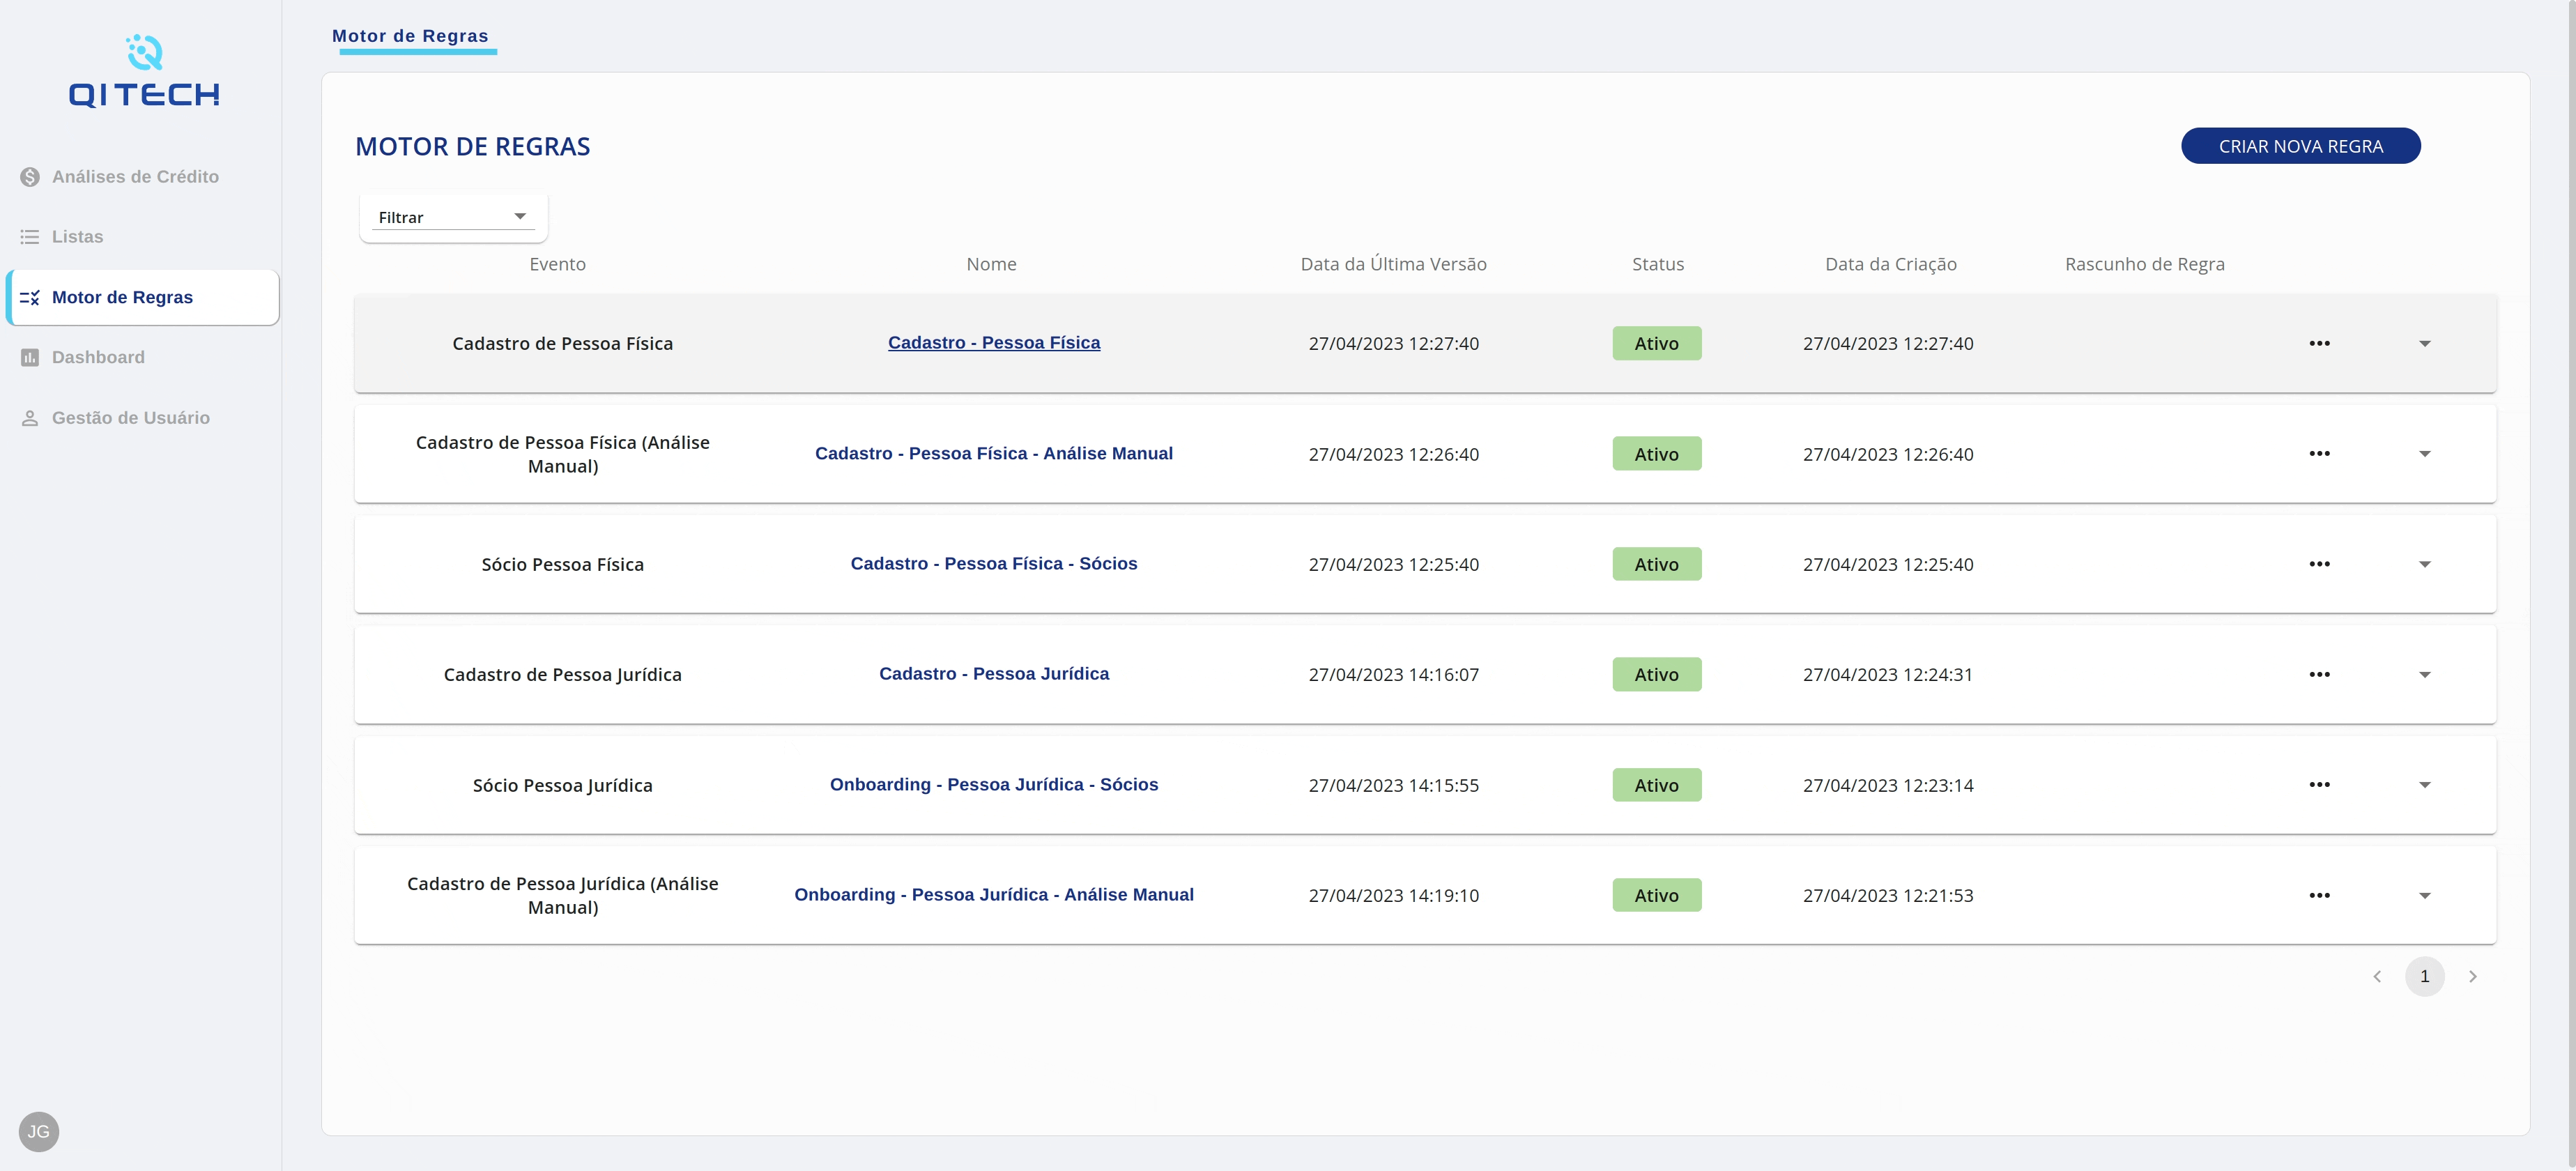Expand the Cadastro - Pessoa Física - Sócios row
The height and width of the screenshot is (1171, 2576).
click(2425, 565)
